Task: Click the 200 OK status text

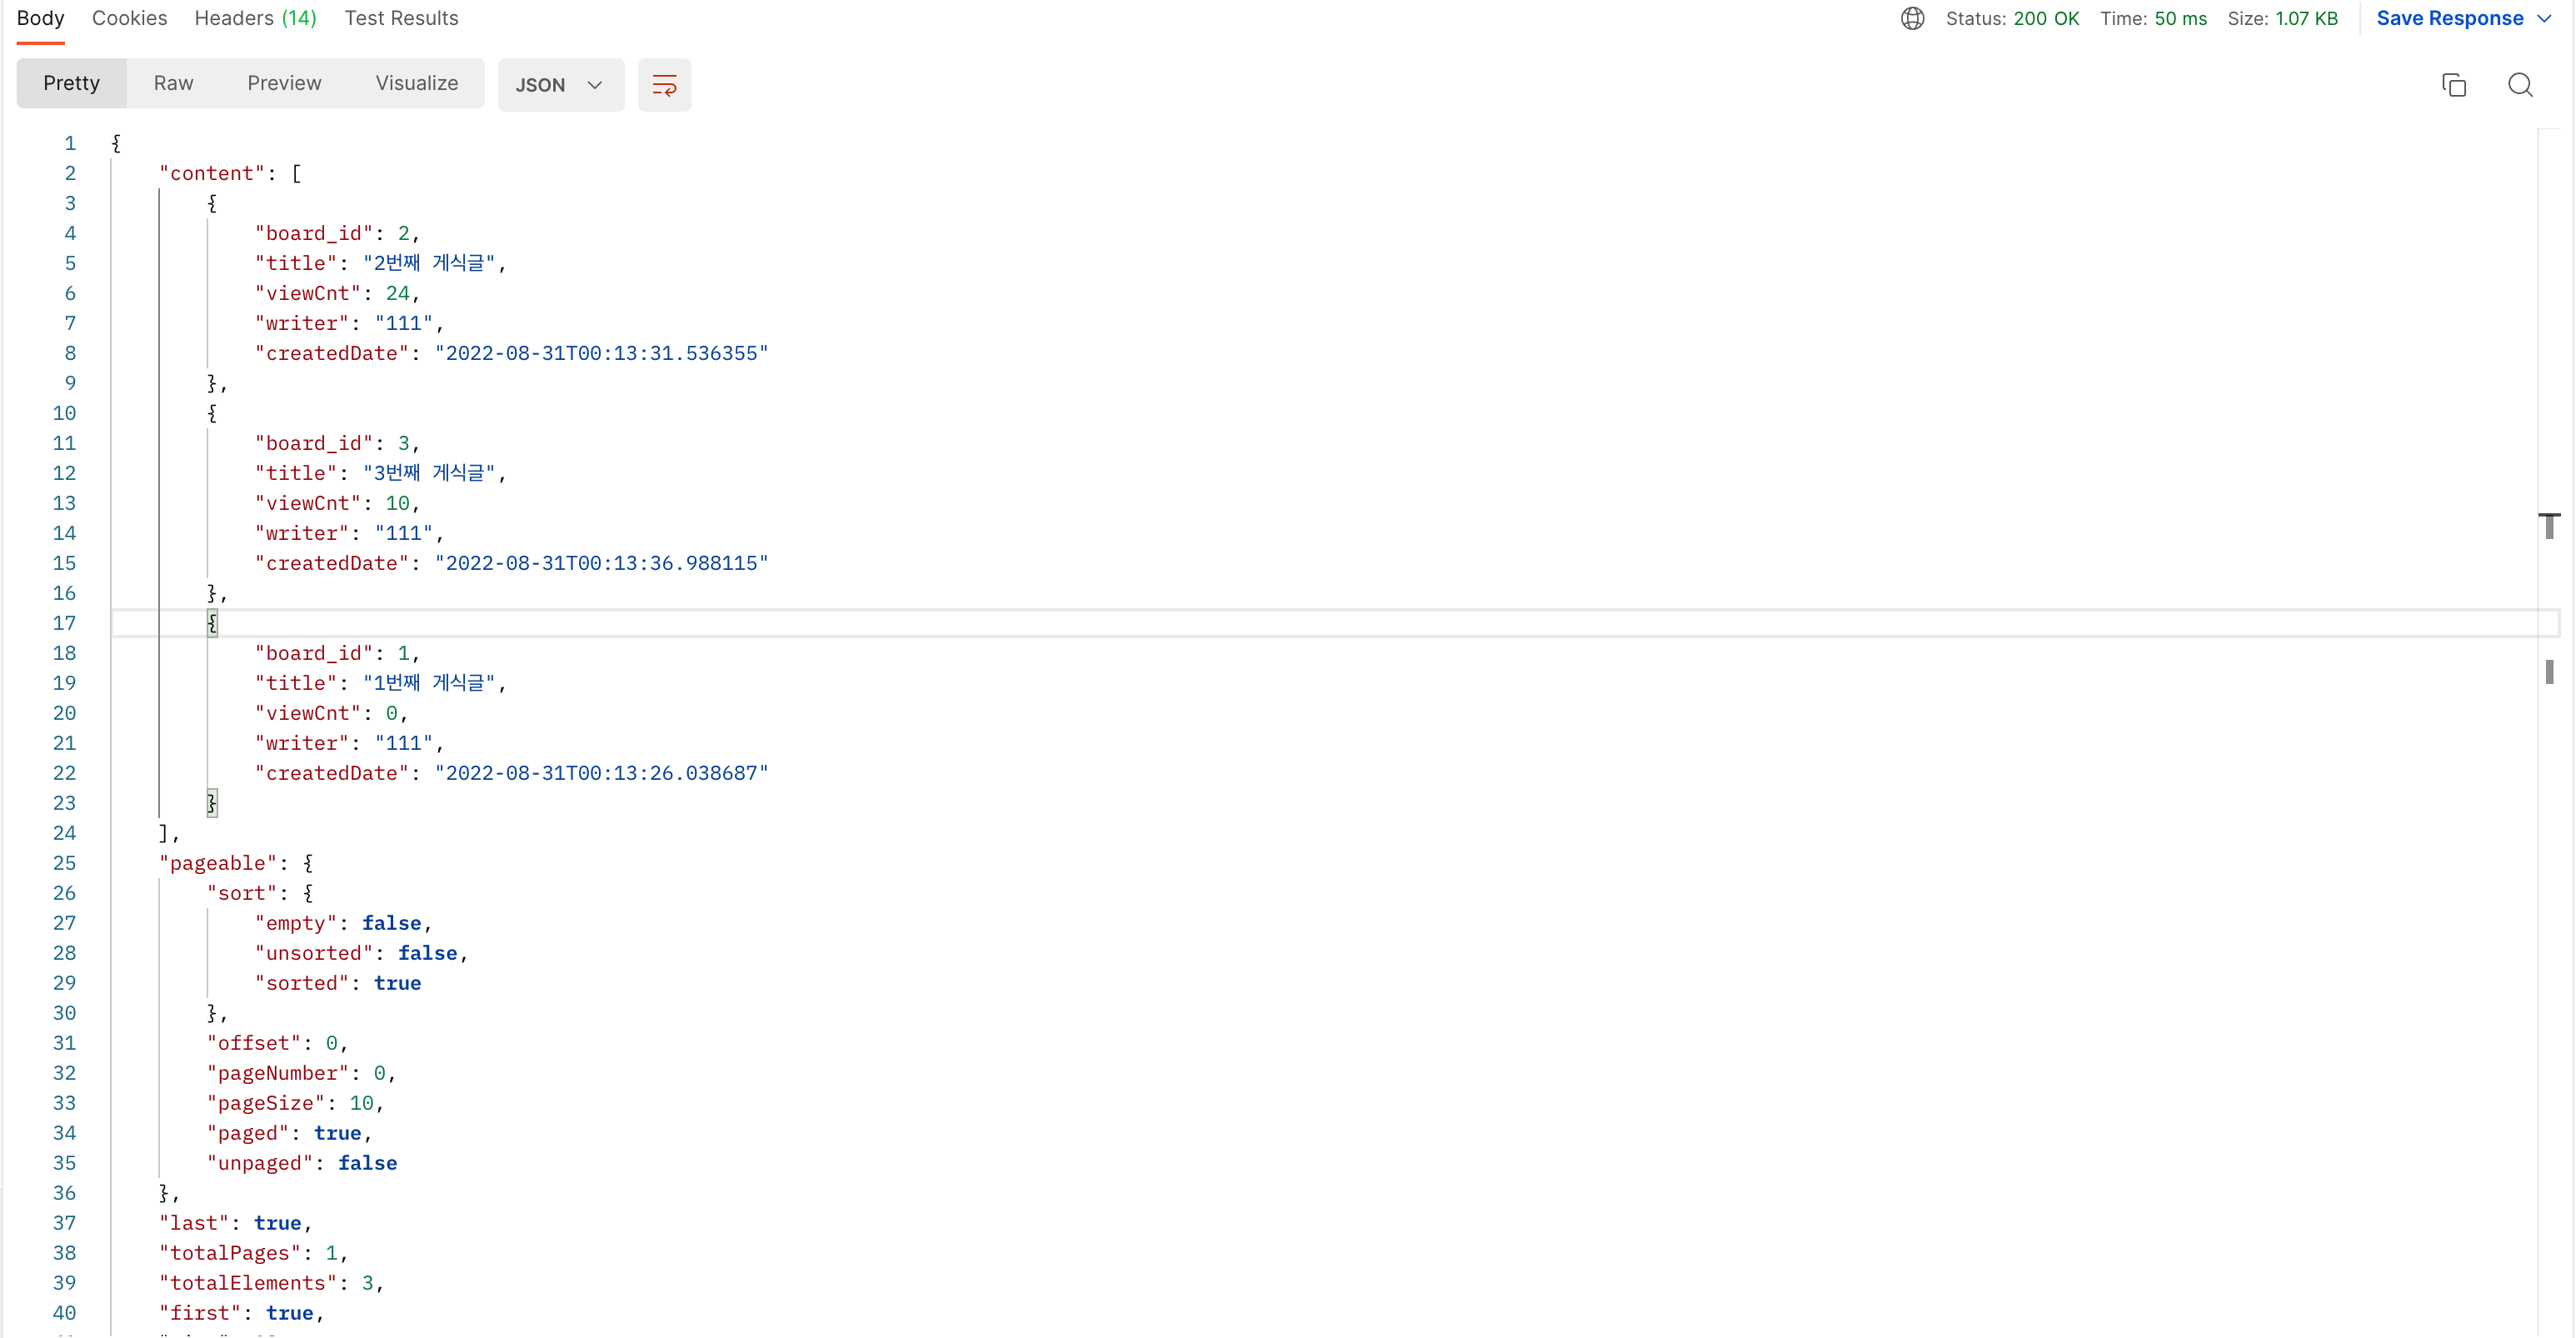Action: [2045, 18]
